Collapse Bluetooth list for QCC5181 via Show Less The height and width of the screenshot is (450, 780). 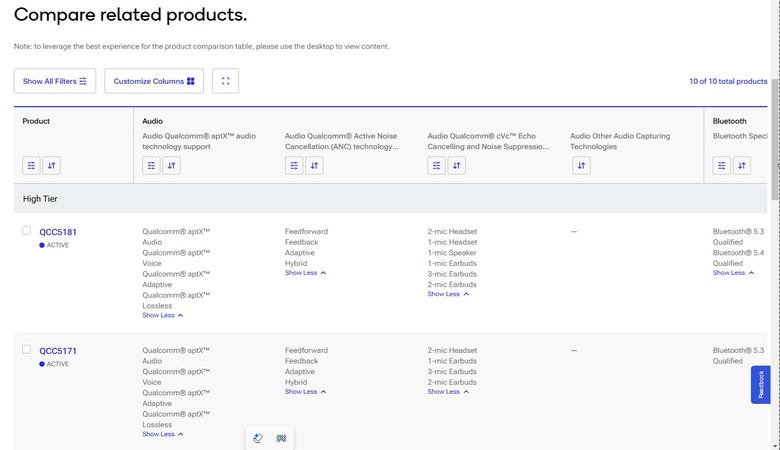pos(733,272)
